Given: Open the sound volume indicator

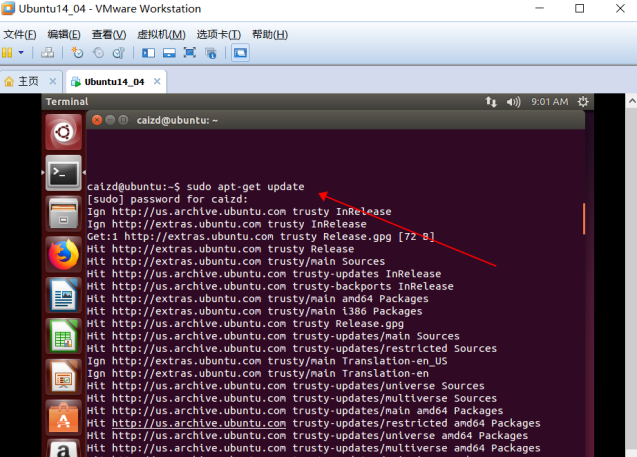Looking at the screenshot, I should (513, 102).
